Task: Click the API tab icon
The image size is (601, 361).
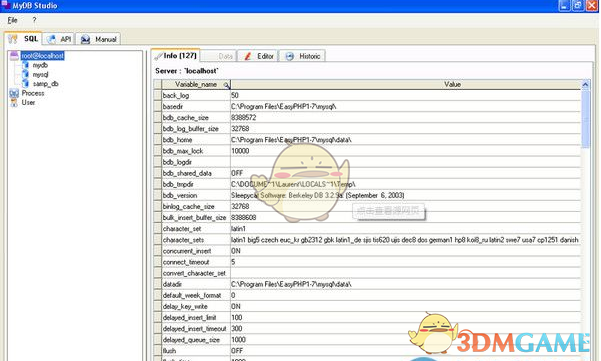Action: tap(51, 39)
